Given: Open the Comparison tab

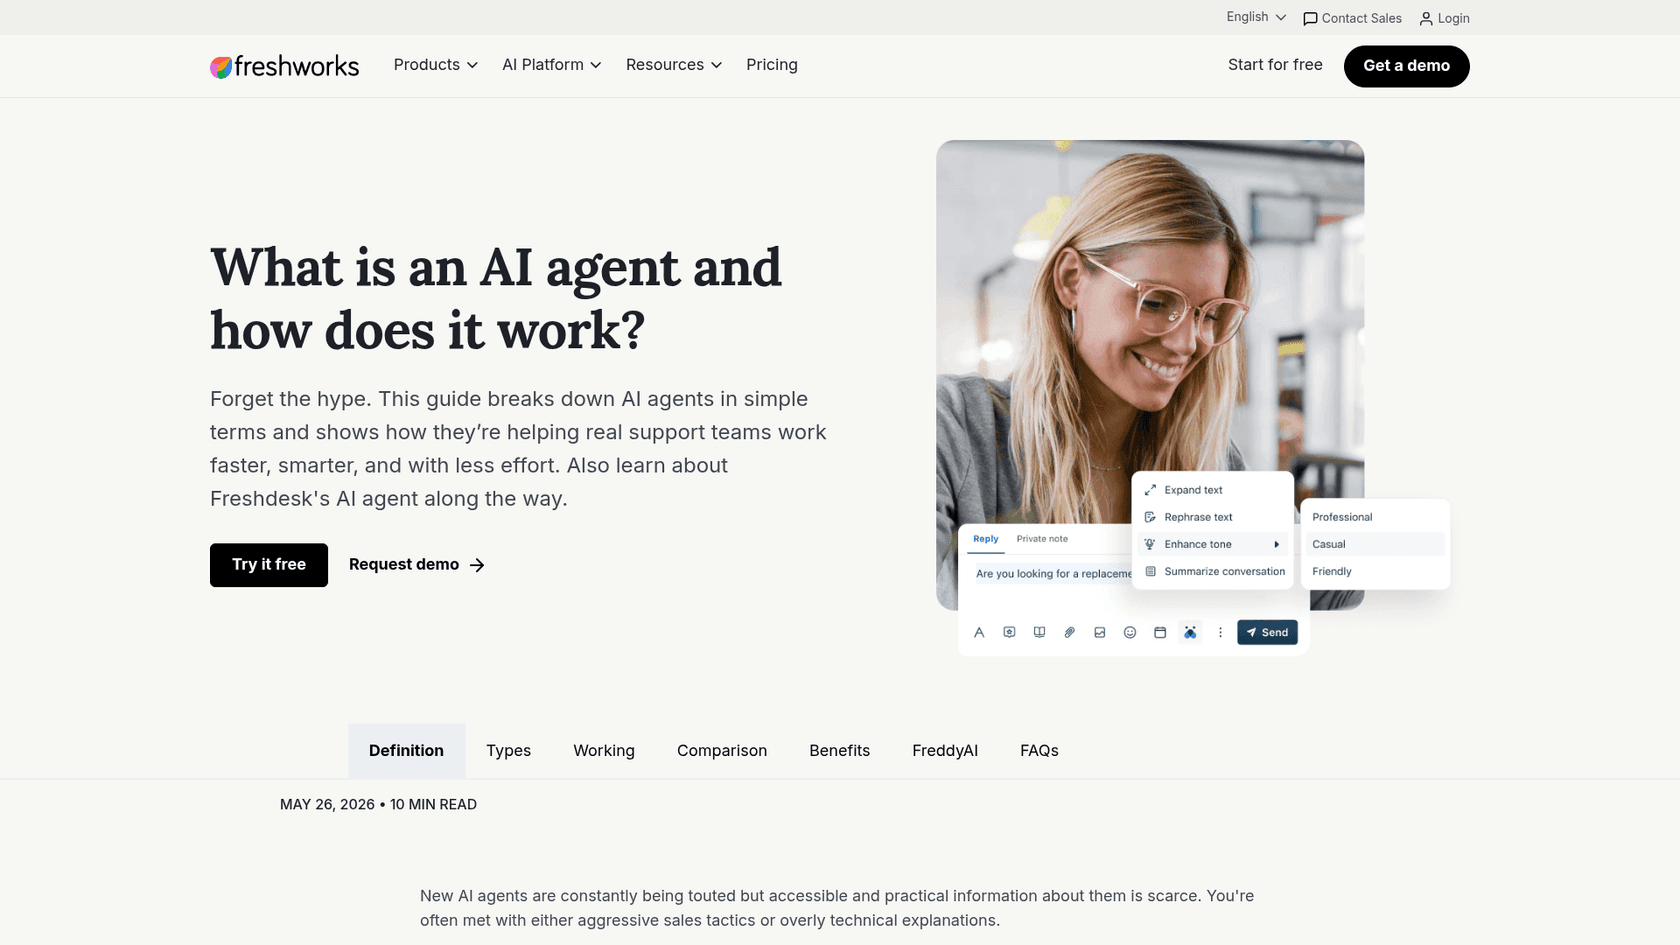Looking at the screenshot, I should click(x=722, y=751).
